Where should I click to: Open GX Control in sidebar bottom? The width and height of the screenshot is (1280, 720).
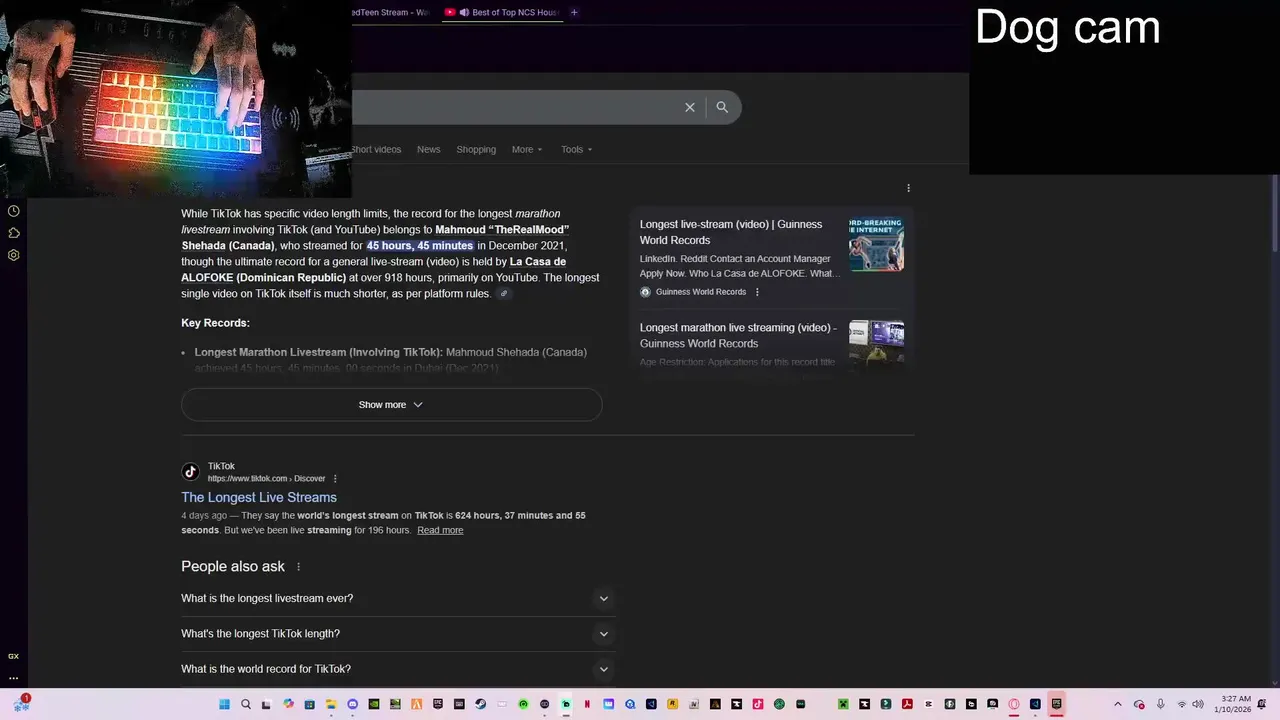14,656
